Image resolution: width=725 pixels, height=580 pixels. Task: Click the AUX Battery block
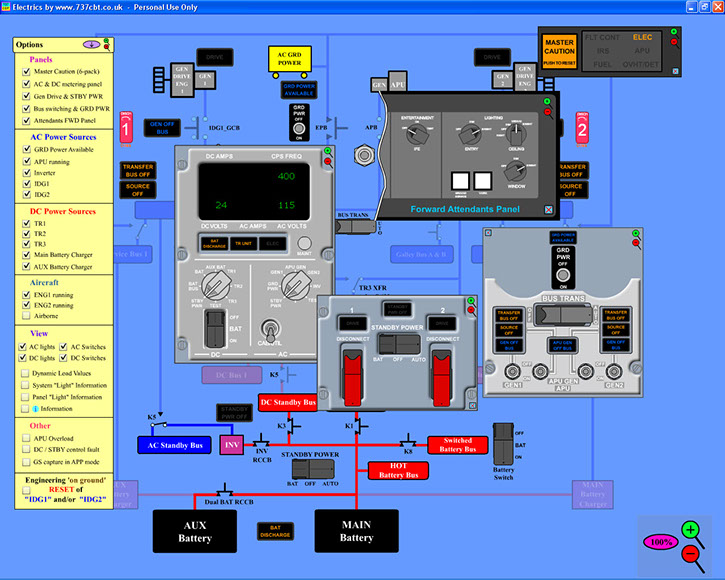195,531
